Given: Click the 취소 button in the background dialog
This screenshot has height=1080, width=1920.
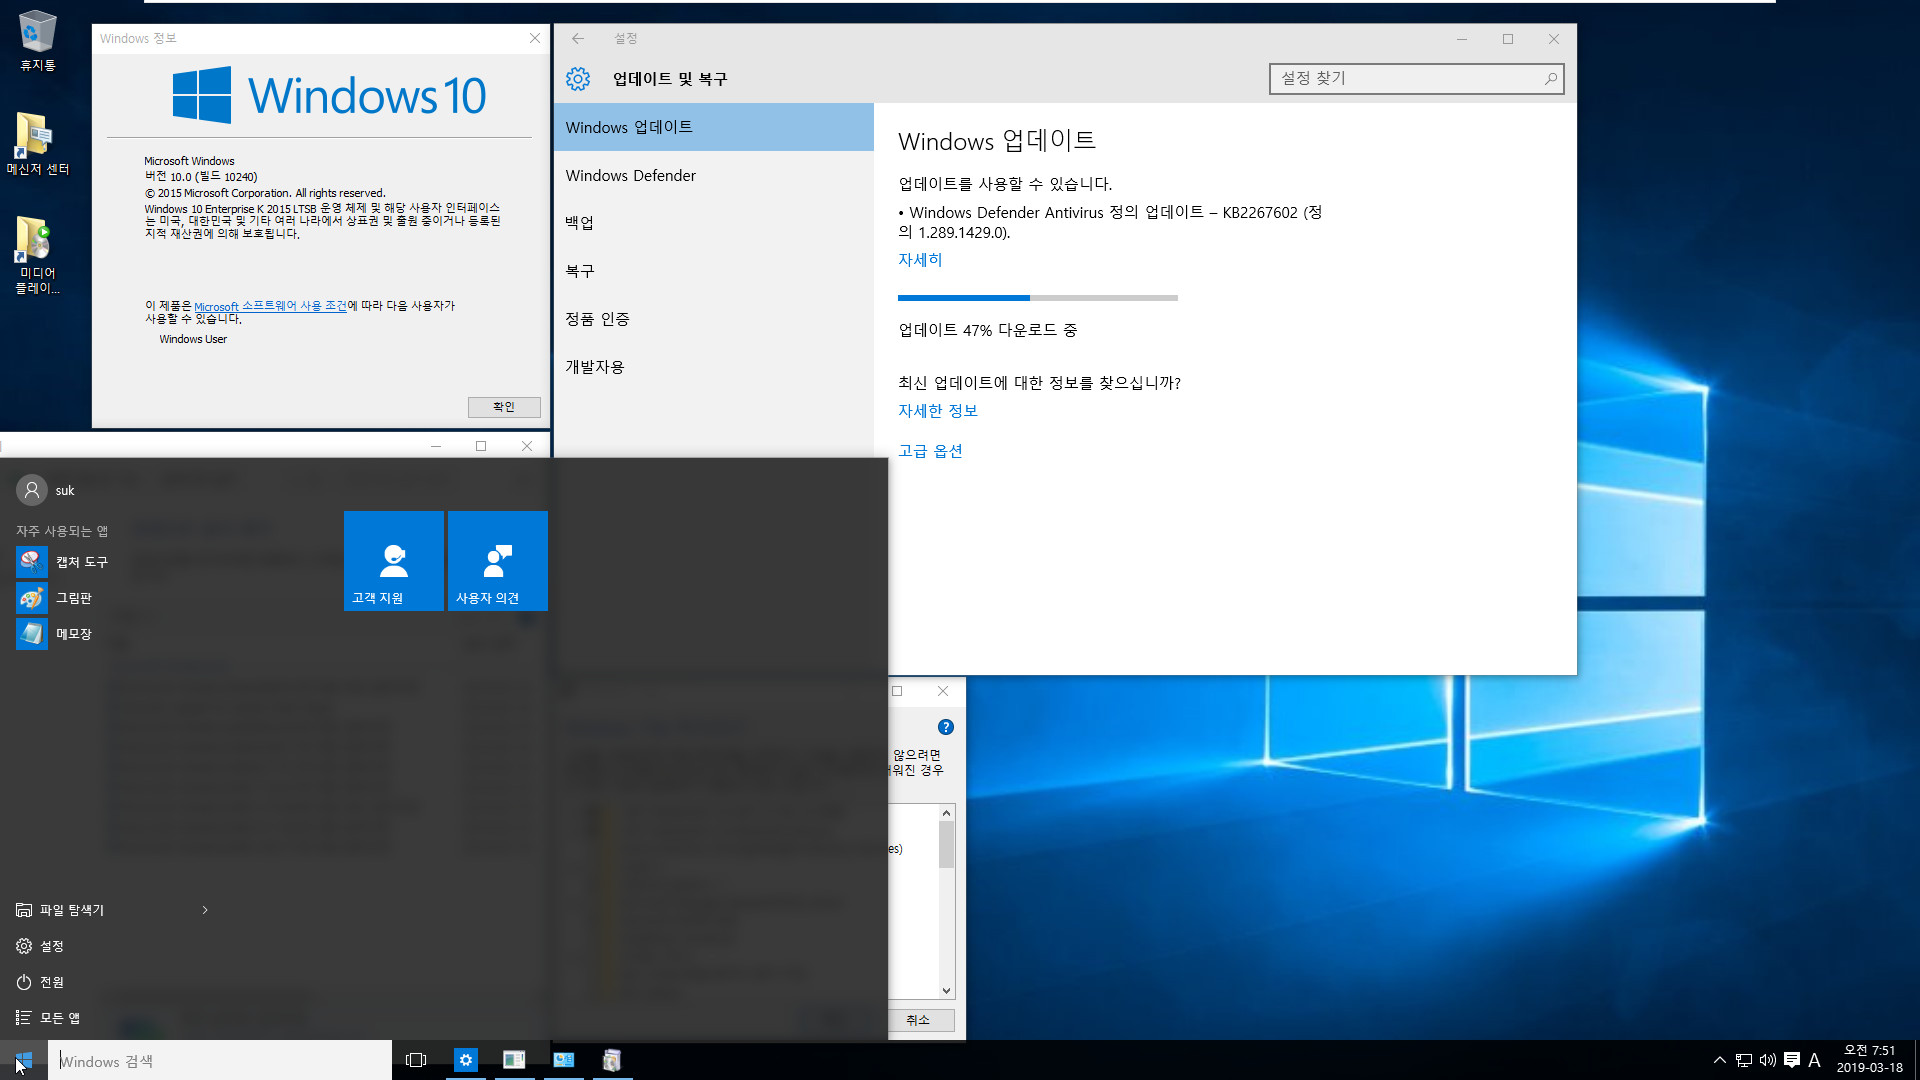Looking at the screenshot, I should click(918, 1020).
